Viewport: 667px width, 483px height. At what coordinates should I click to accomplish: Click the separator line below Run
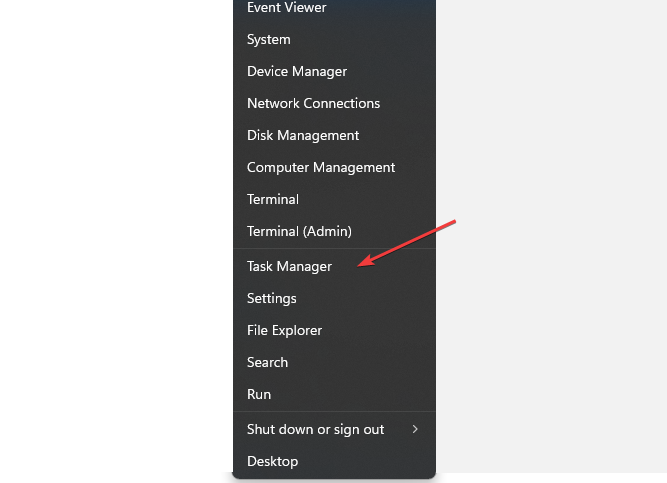(x=334, y=412)
